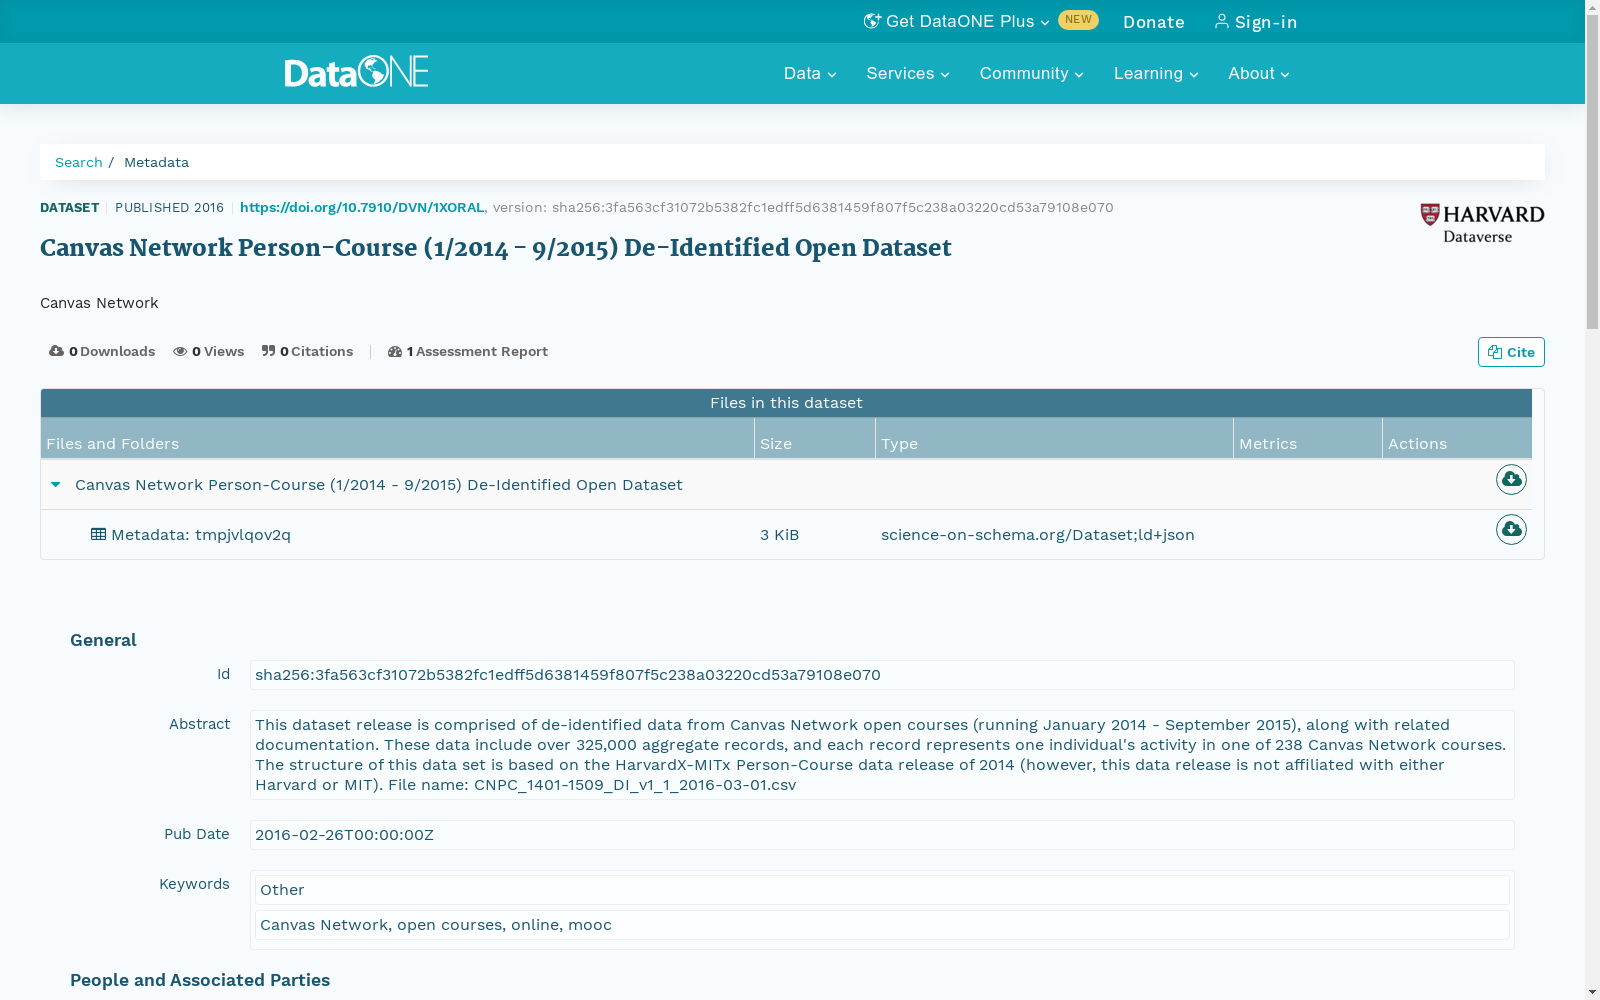Open the Community menu
The width and height of the screenshot is (1600, 1000).
coord(1031,73)
